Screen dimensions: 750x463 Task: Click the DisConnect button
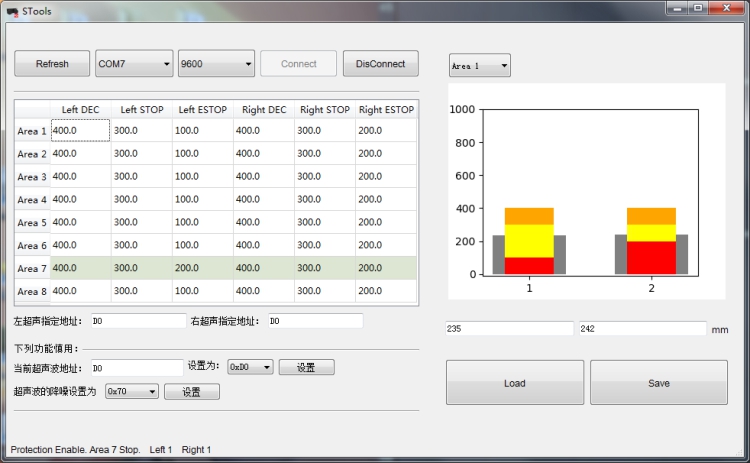380,64
